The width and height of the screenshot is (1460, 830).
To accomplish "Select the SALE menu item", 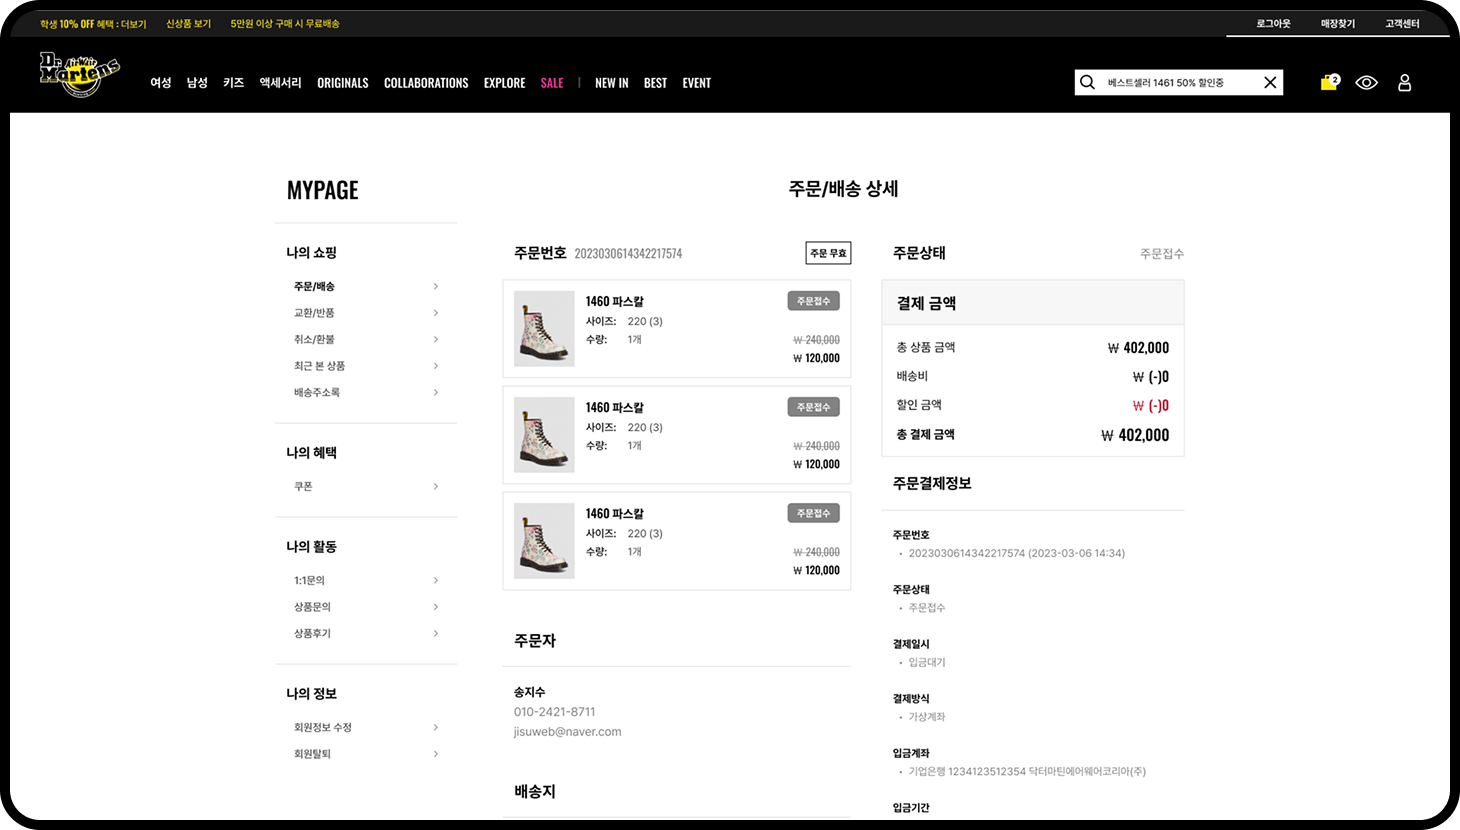I will coord(552,83).
